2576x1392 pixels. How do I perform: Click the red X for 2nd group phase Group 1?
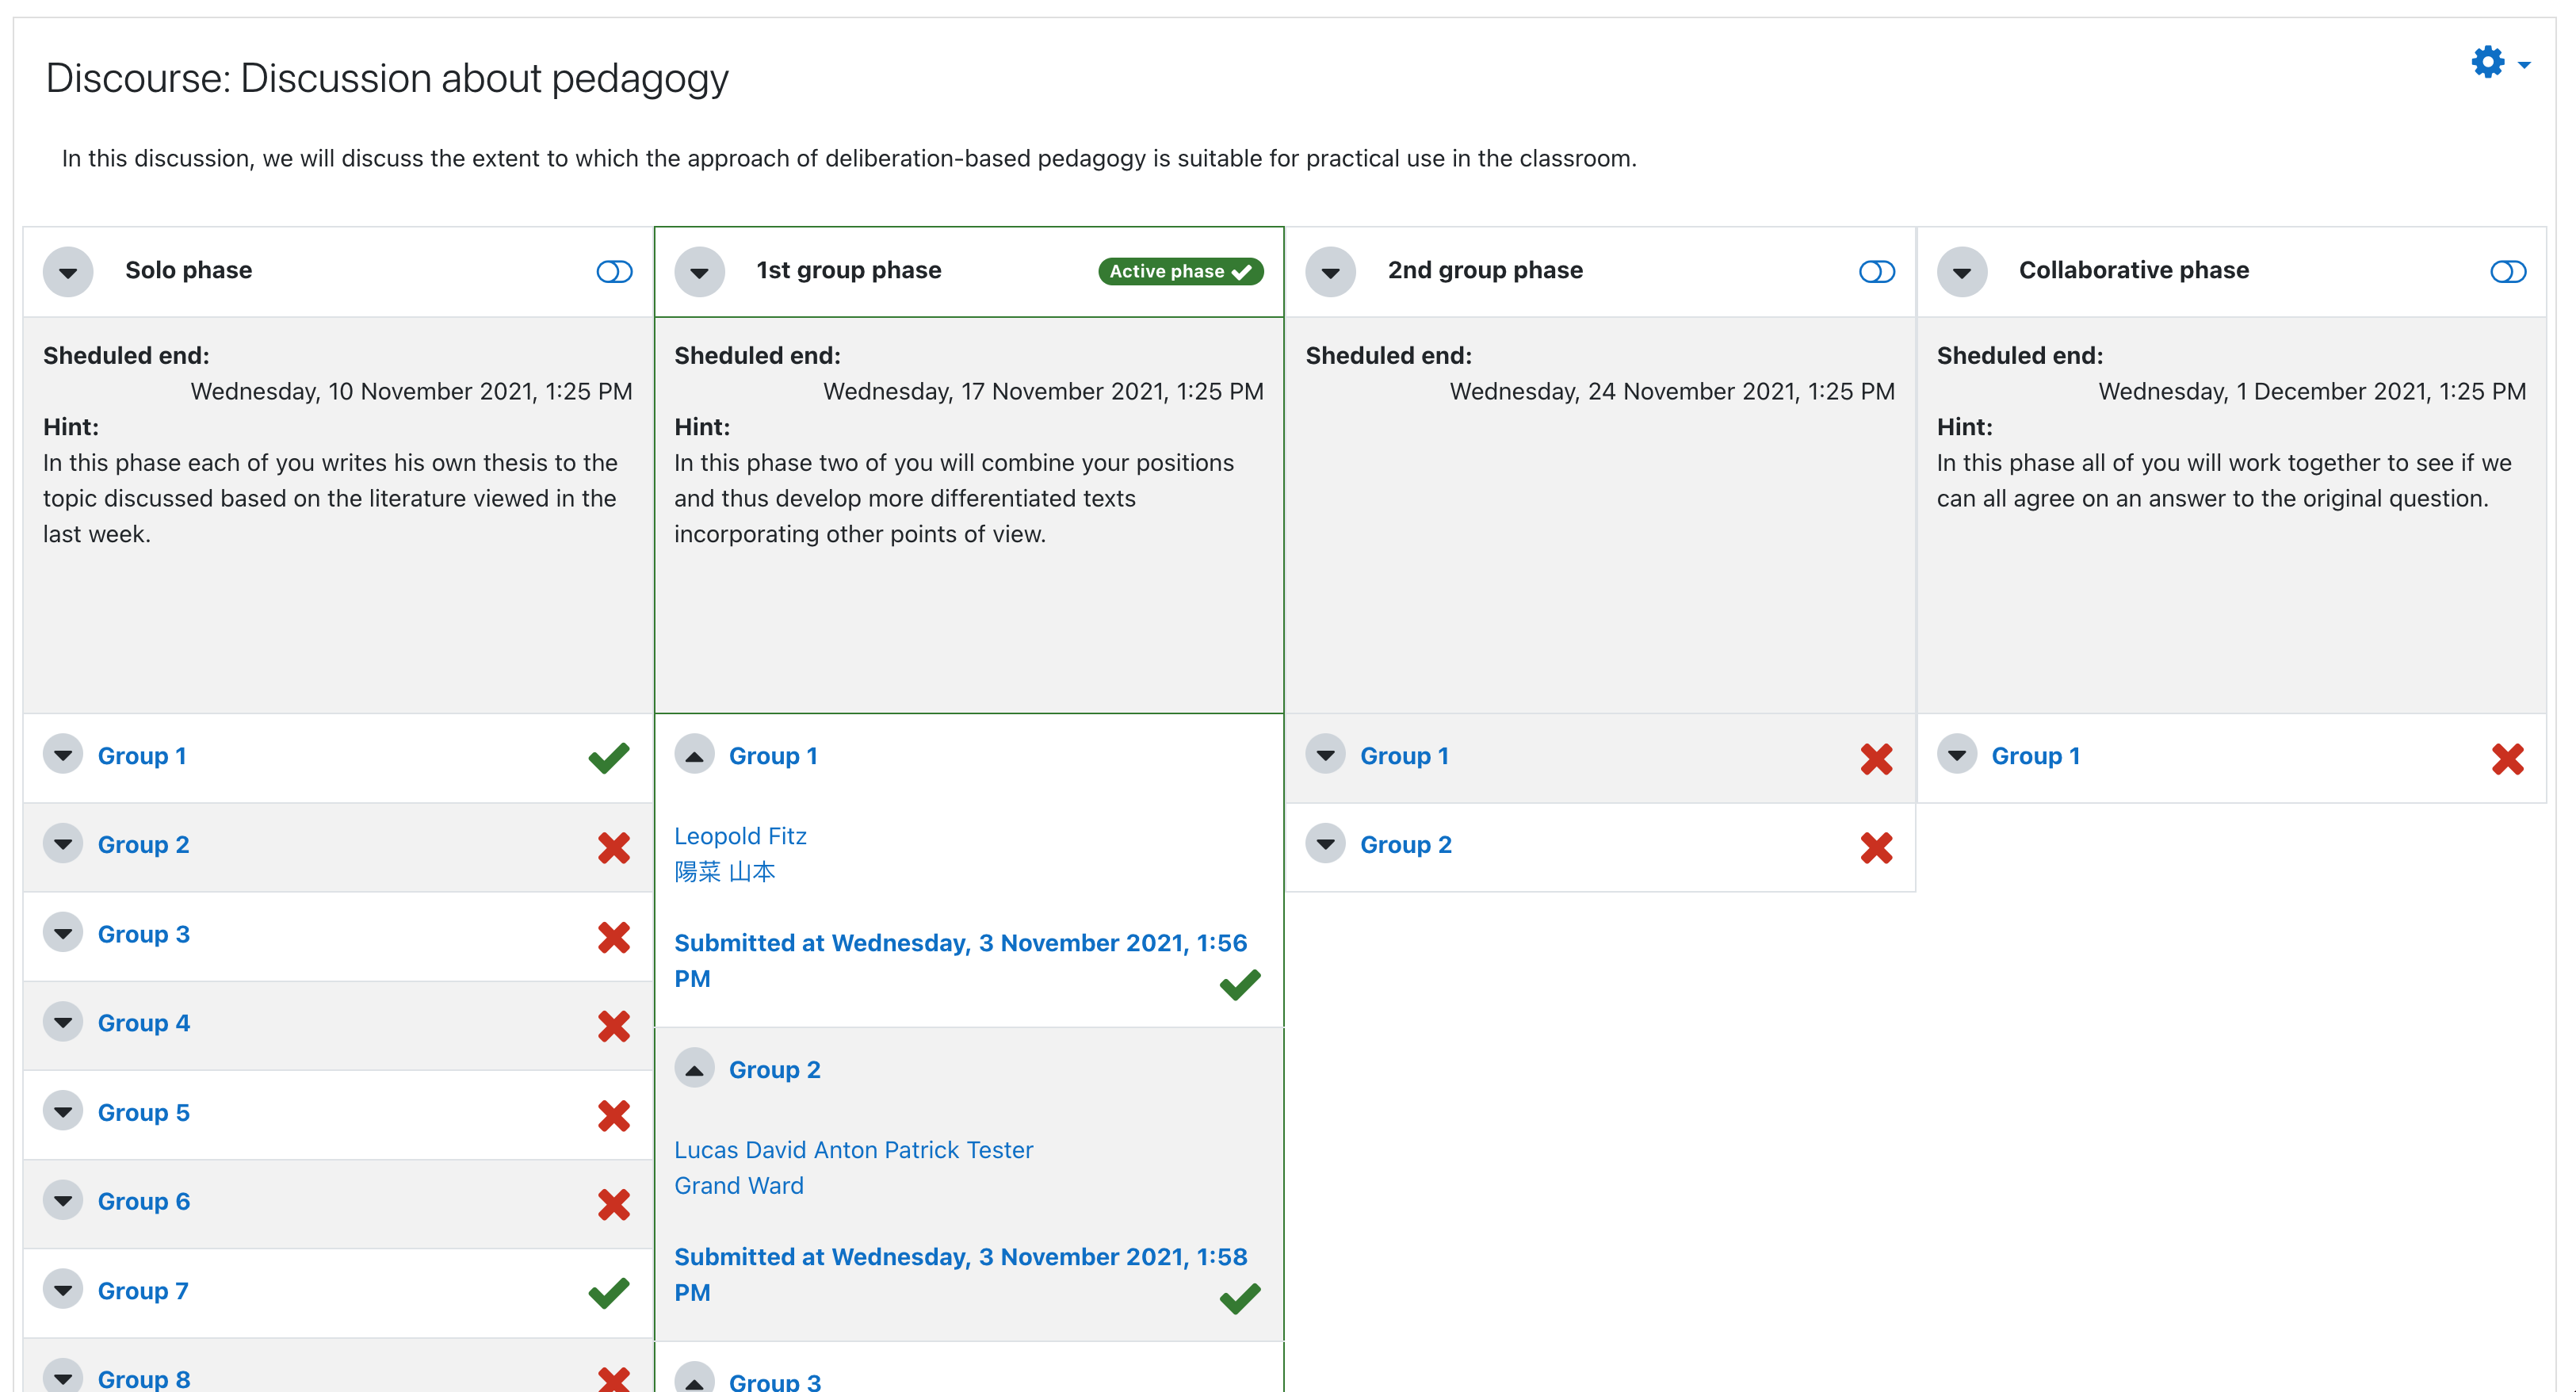pos(1877,759)
